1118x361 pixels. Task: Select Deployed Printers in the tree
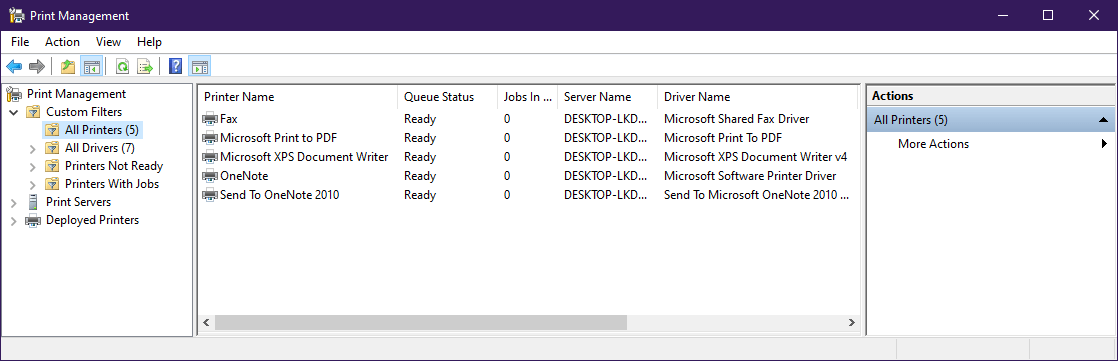click(93, 220)
